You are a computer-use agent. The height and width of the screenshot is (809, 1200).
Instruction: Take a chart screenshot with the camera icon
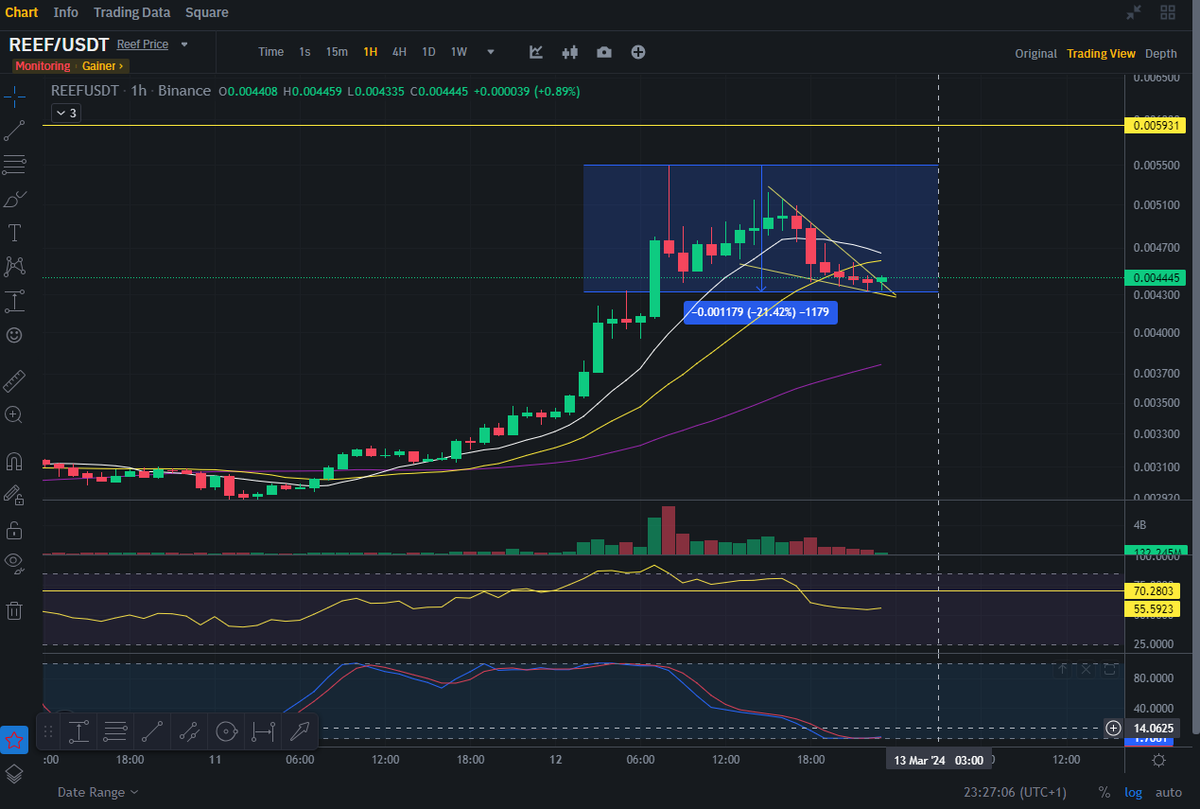point(604,51)
